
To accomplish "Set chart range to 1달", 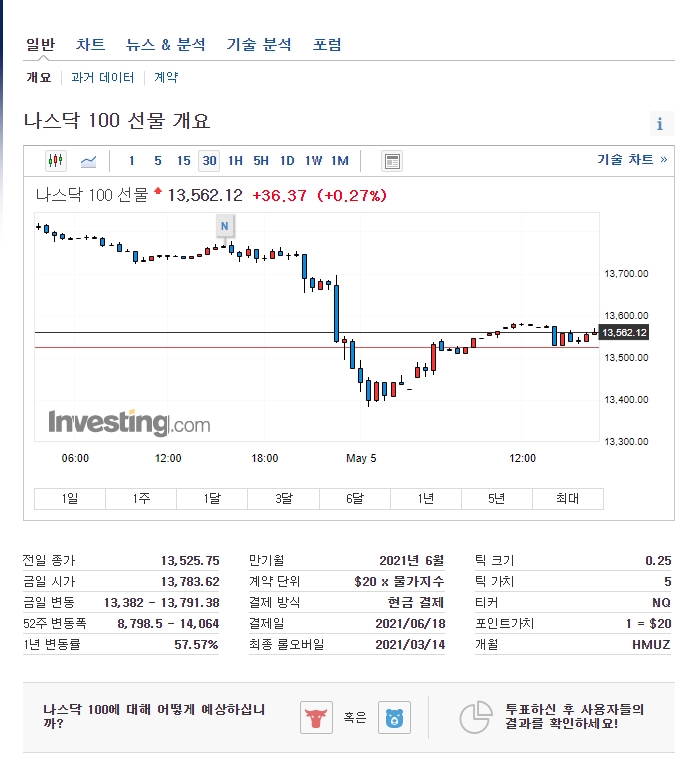I will point(212,499).
